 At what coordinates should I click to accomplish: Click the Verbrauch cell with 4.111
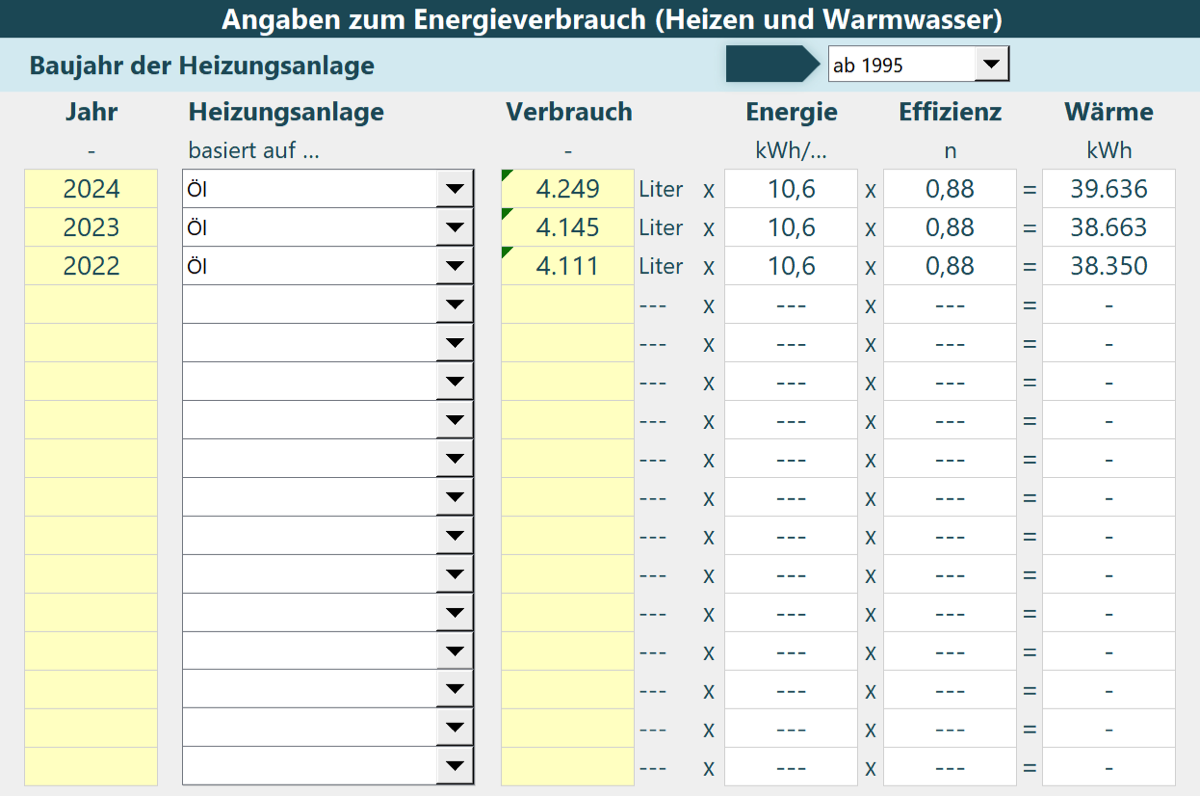coord(567,266)
